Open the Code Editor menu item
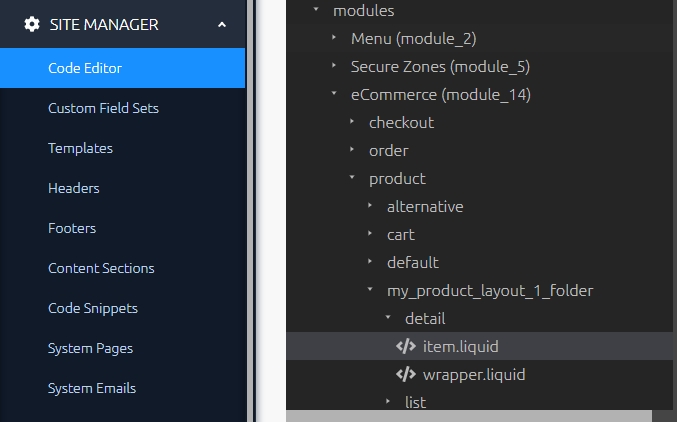This screenshot has height=422, width=677. tap(85, 68)
